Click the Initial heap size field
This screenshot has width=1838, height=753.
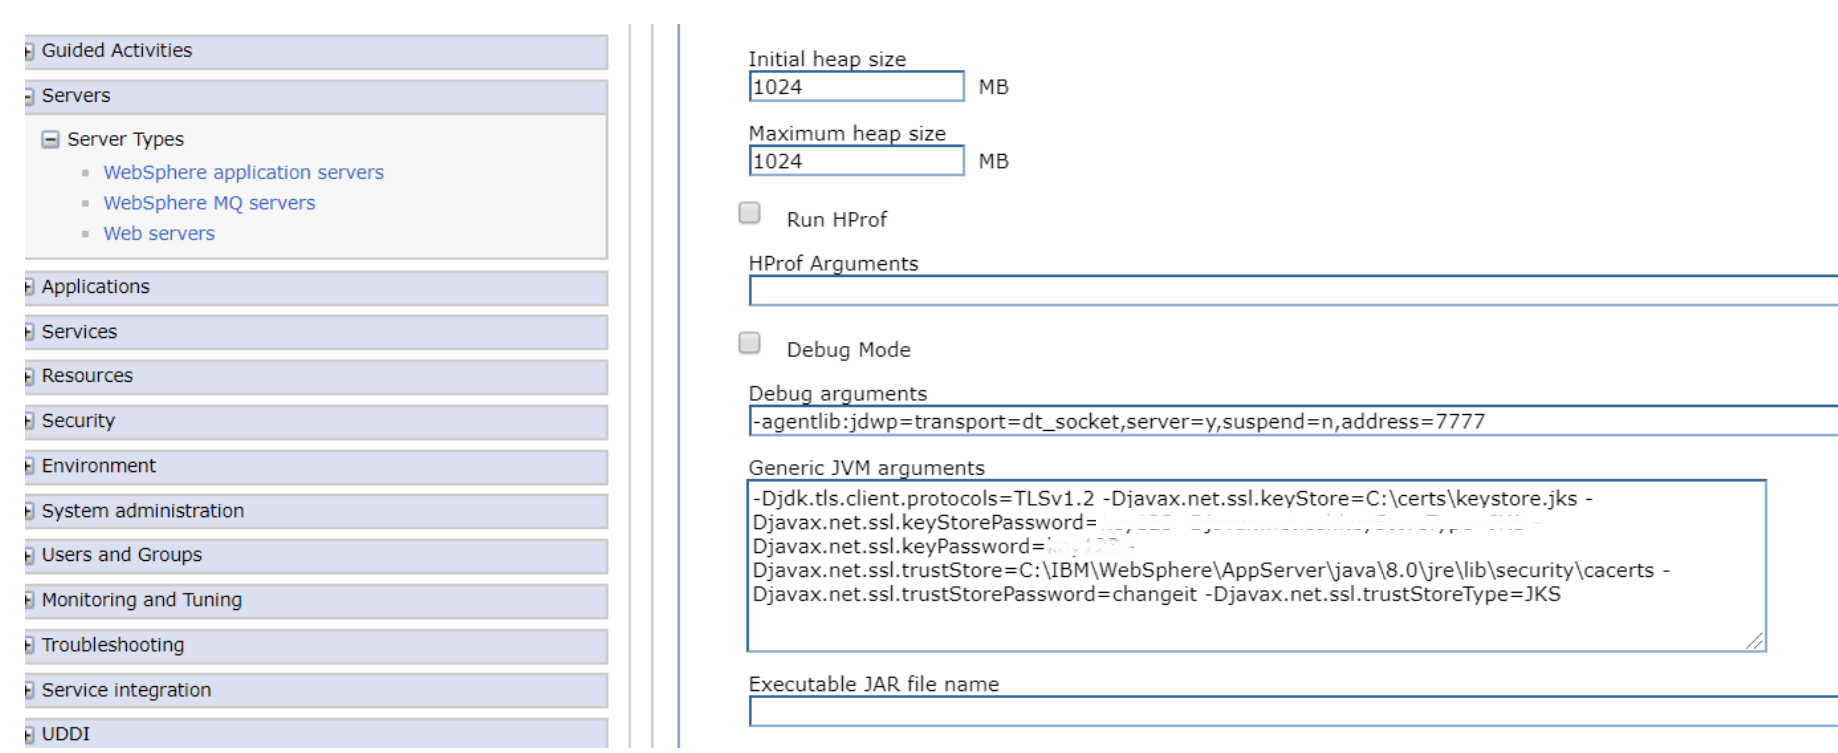click(x=856, y=87)
